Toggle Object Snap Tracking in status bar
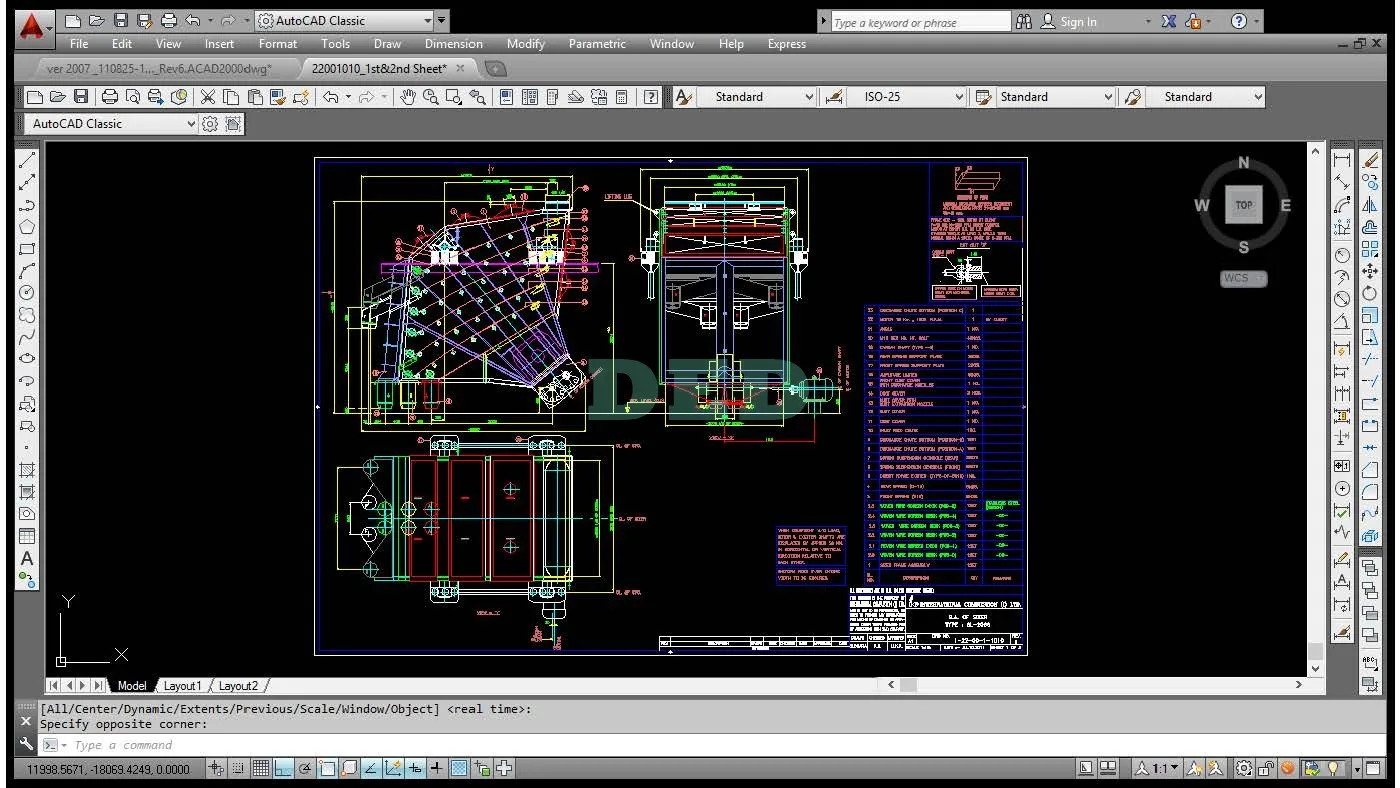The image size is (1400, 788). coord(371,768)
